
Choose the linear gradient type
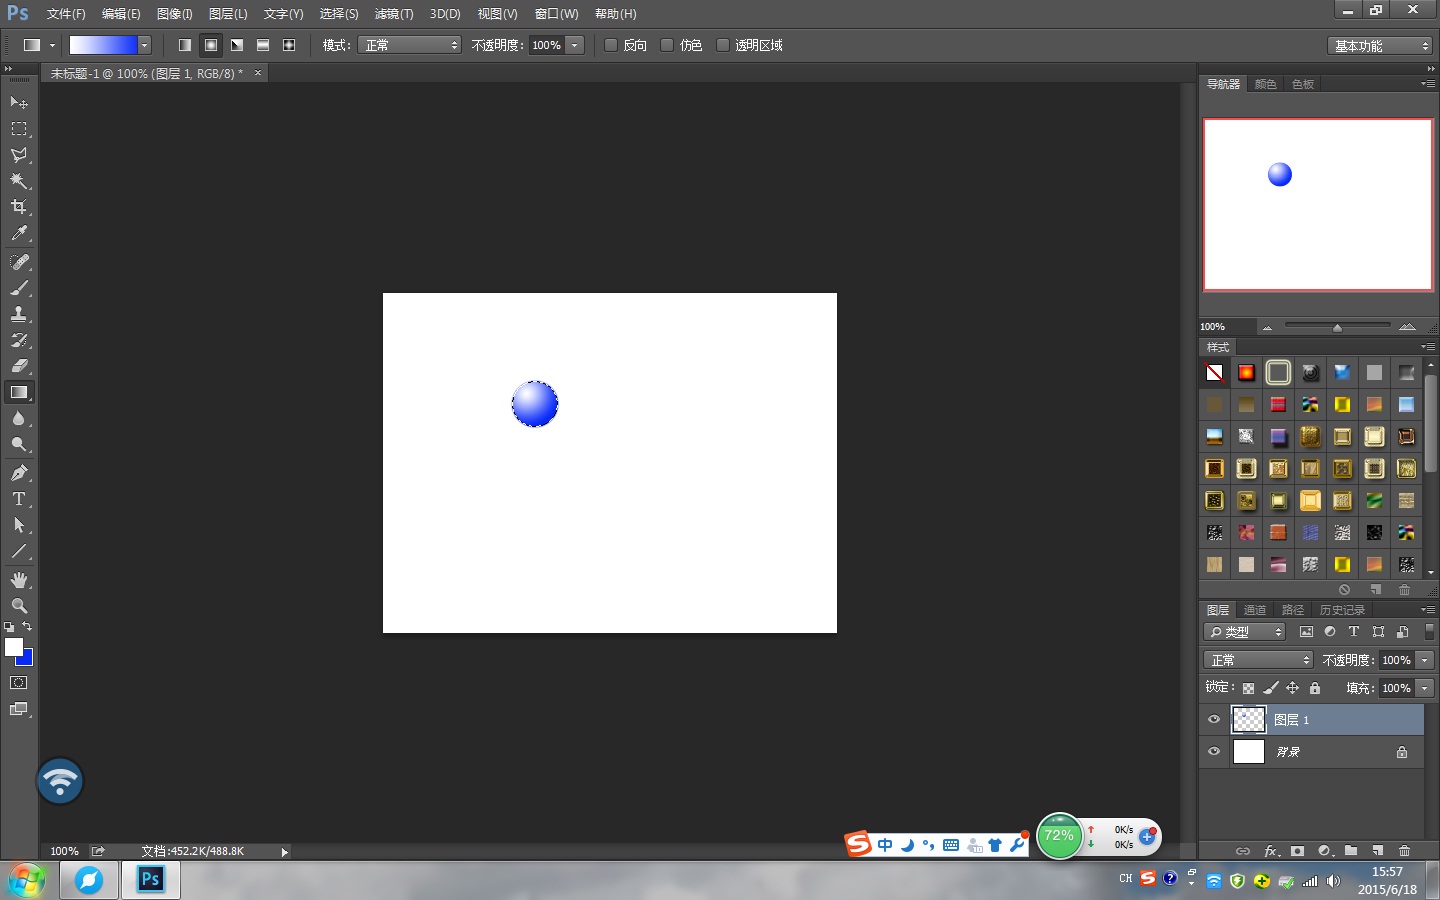tap(185, 45)
